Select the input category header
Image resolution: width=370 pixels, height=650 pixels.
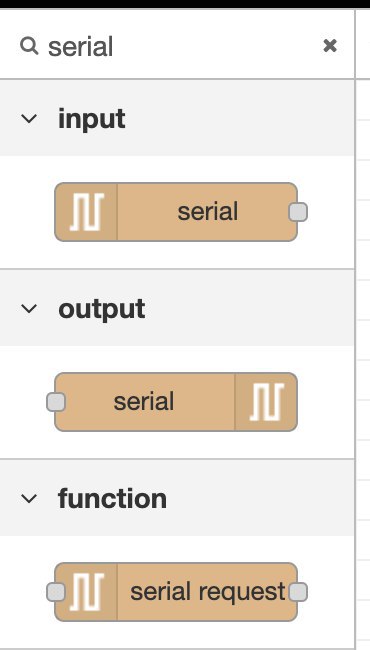(177, 118)
